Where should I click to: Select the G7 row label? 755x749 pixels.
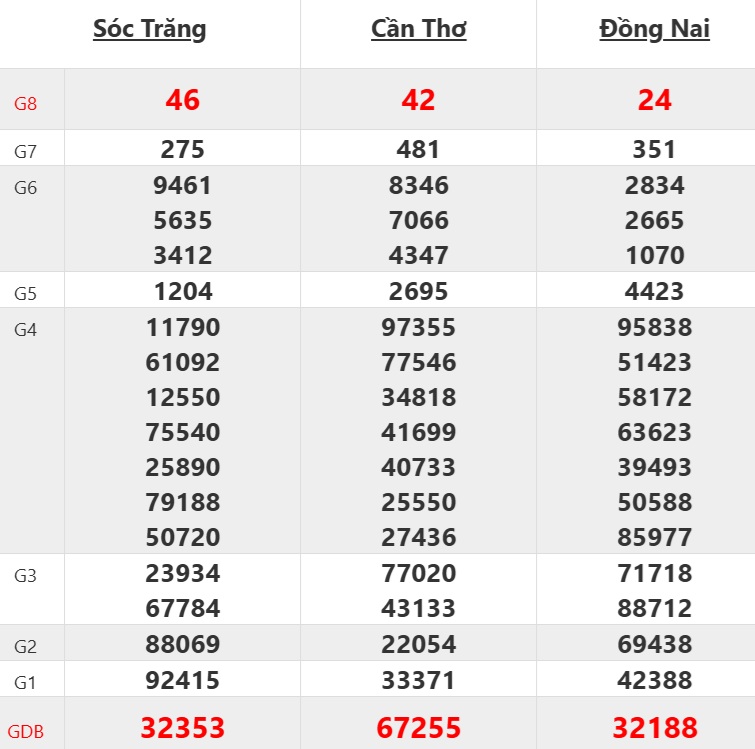pyautogui.click(x=26, y=152)
